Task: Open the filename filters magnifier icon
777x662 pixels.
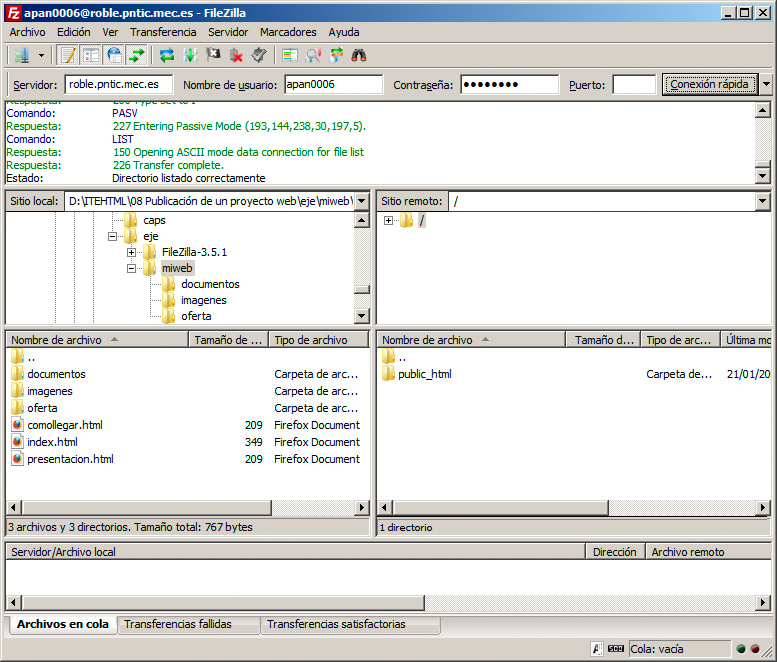Action: pyautogui.click(x=313, y=55)
